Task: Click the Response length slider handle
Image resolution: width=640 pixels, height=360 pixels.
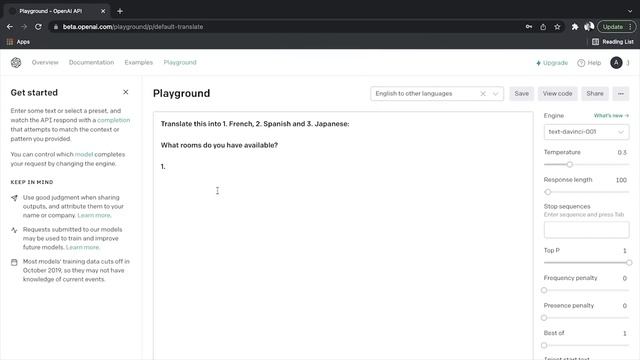Action: pos(548,192)
